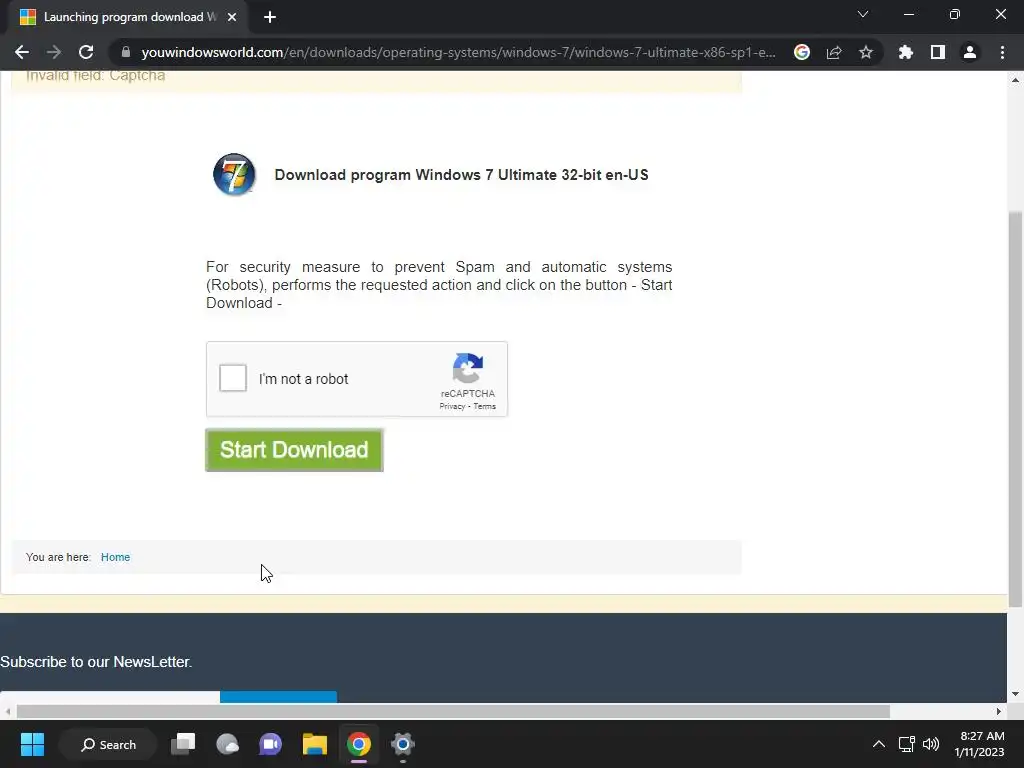1024x768 pixels.
Task: Close the Launching program download tab
Action: click(x=232, y=17)
